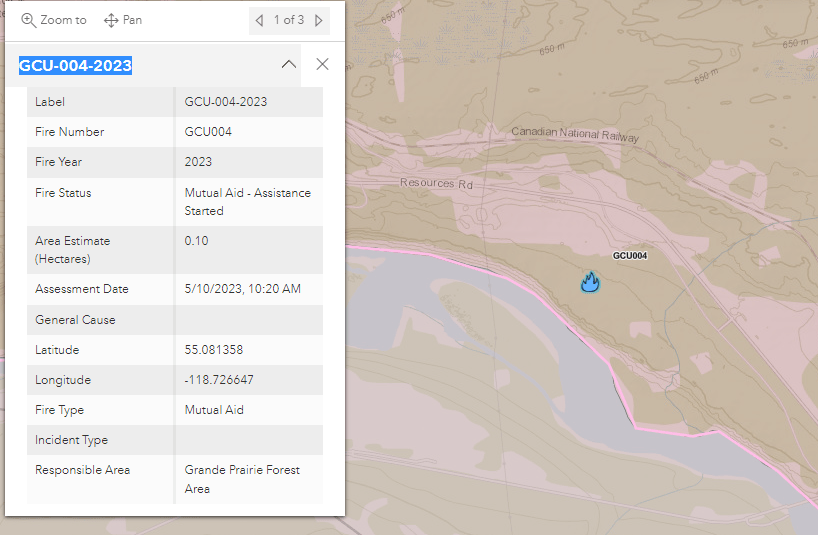Go to next popup feature arrow
This screenshot has width=818, height=535.
[319, 20]
